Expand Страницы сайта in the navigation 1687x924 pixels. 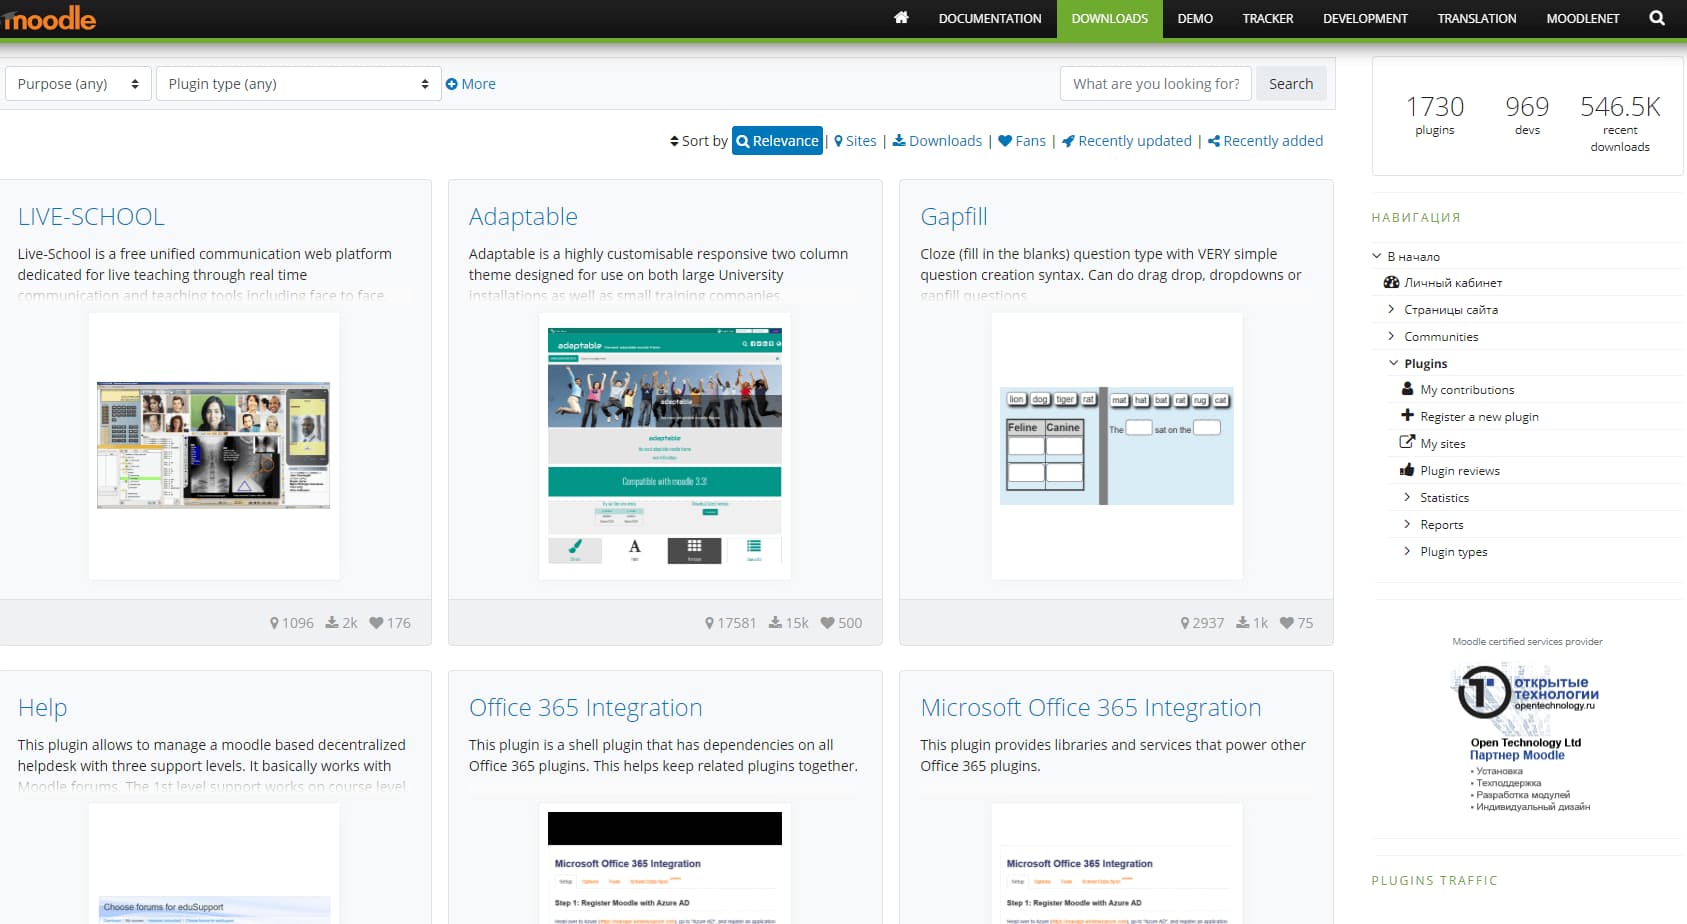1391,309
